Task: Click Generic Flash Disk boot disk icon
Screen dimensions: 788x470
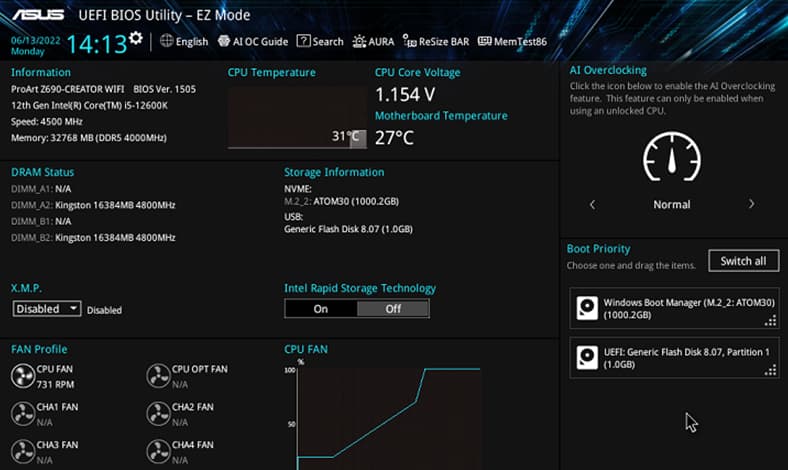Action: click(x=587, y=357)
